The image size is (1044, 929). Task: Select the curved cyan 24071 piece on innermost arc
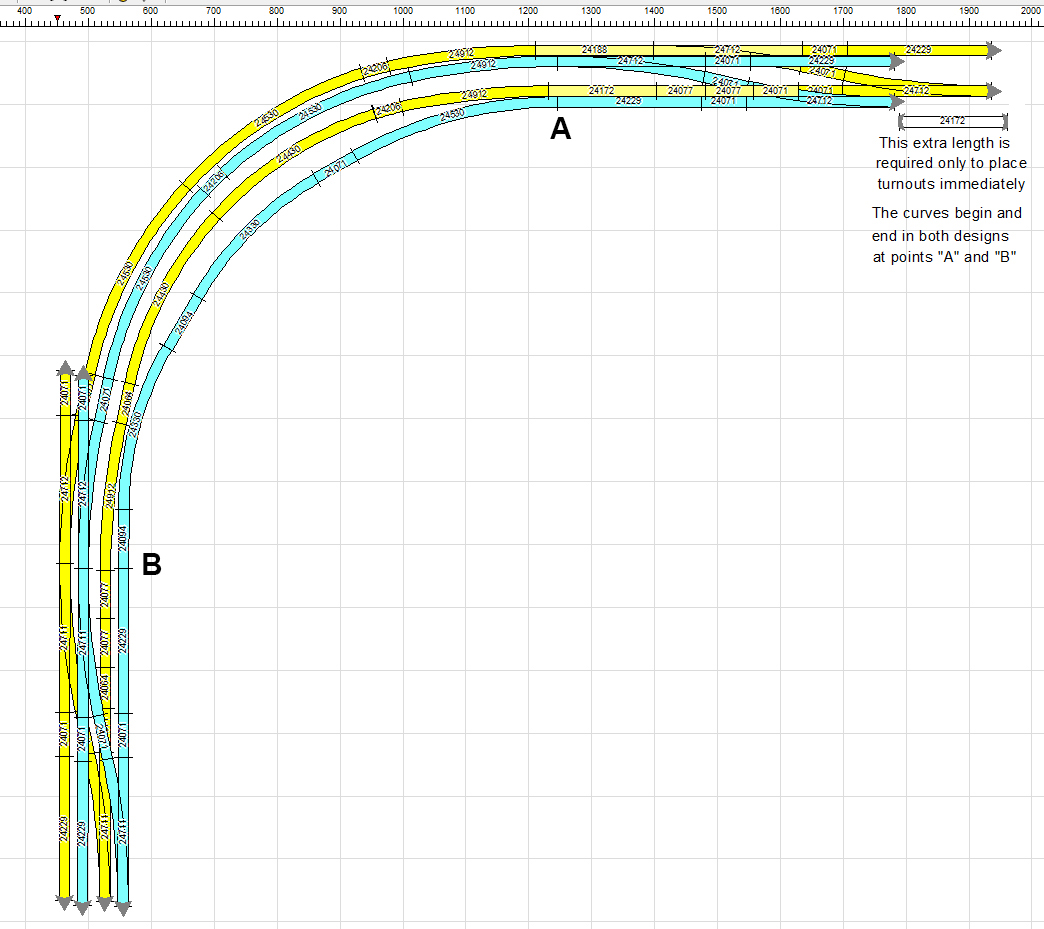point(335,168)
